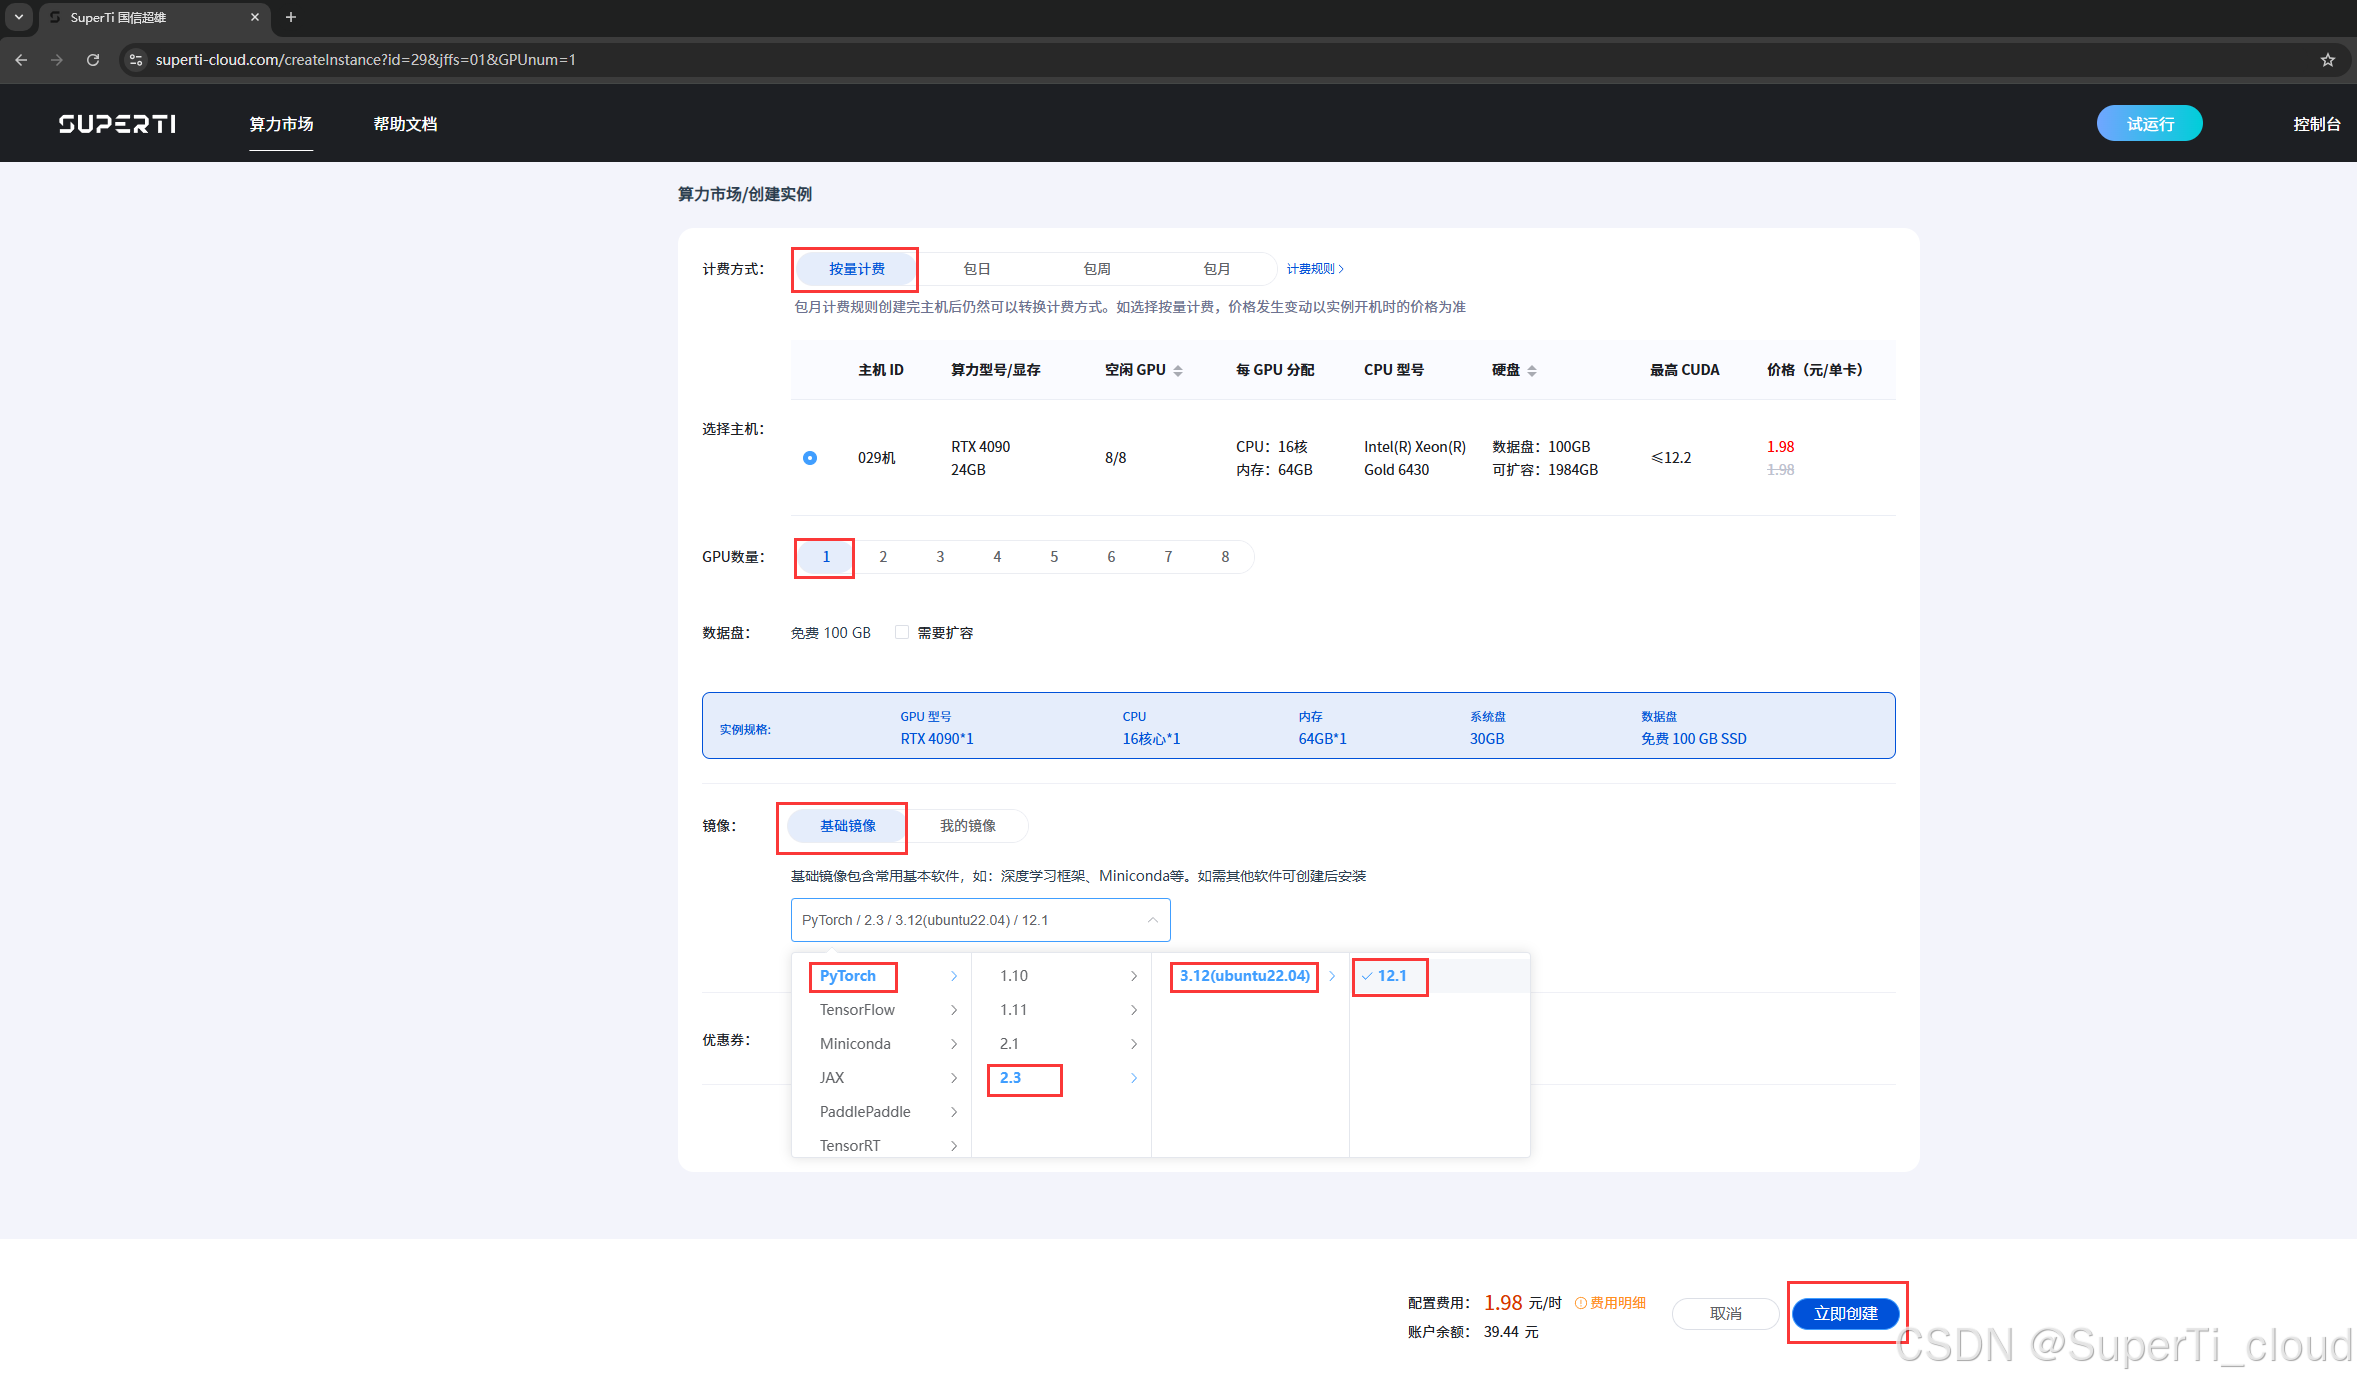Click browser forward arrow

click(x=57, y=60)
